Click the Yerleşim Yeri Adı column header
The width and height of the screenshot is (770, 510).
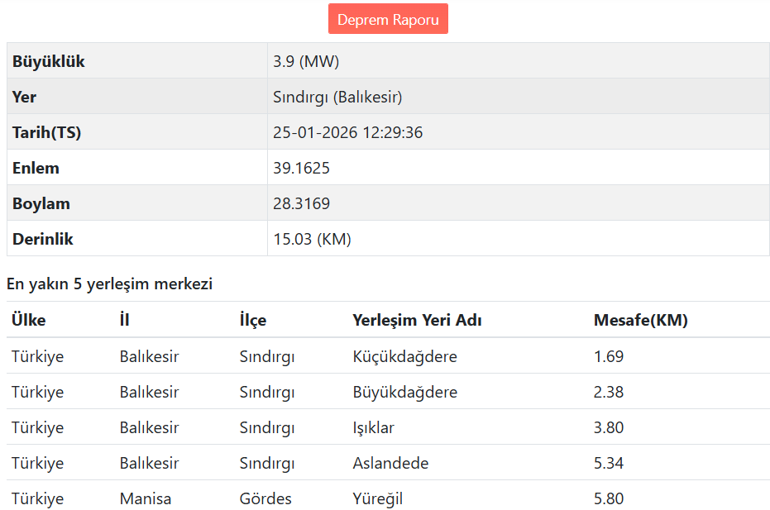[417, 320]
